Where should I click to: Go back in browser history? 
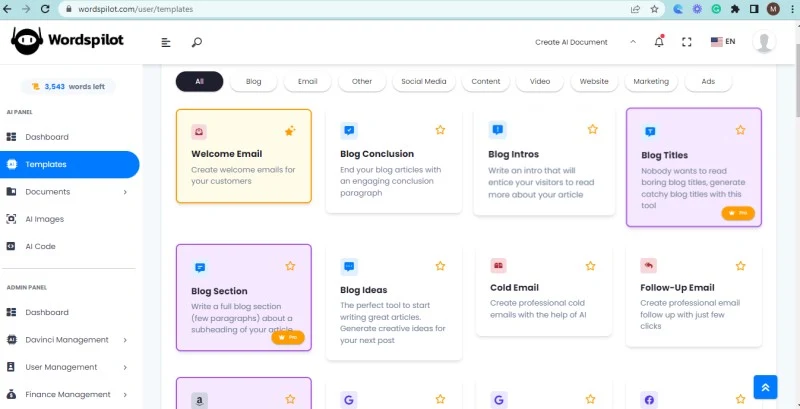(8, 9)
